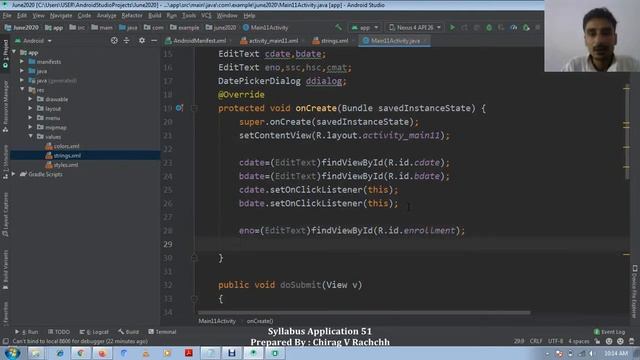Expand Gradle Scripts node

pyautogui.click(x=14, y=174)
